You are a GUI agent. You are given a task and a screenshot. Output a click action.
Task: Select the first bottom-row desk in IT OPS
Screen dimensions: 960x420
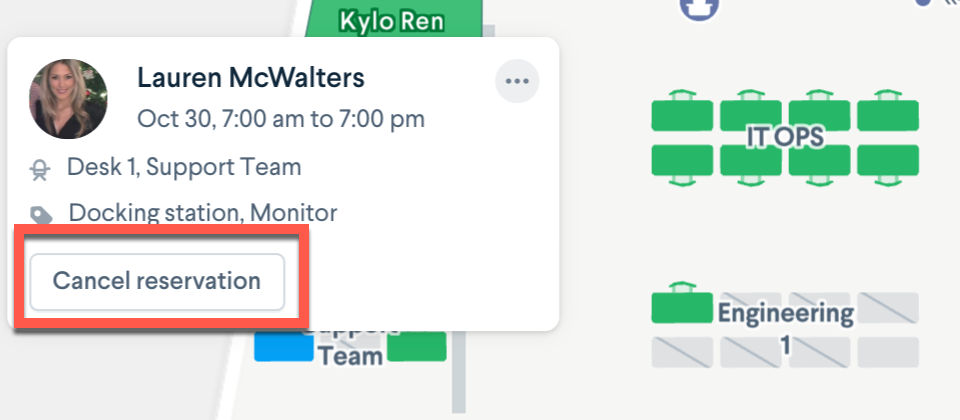coord(681,164)
